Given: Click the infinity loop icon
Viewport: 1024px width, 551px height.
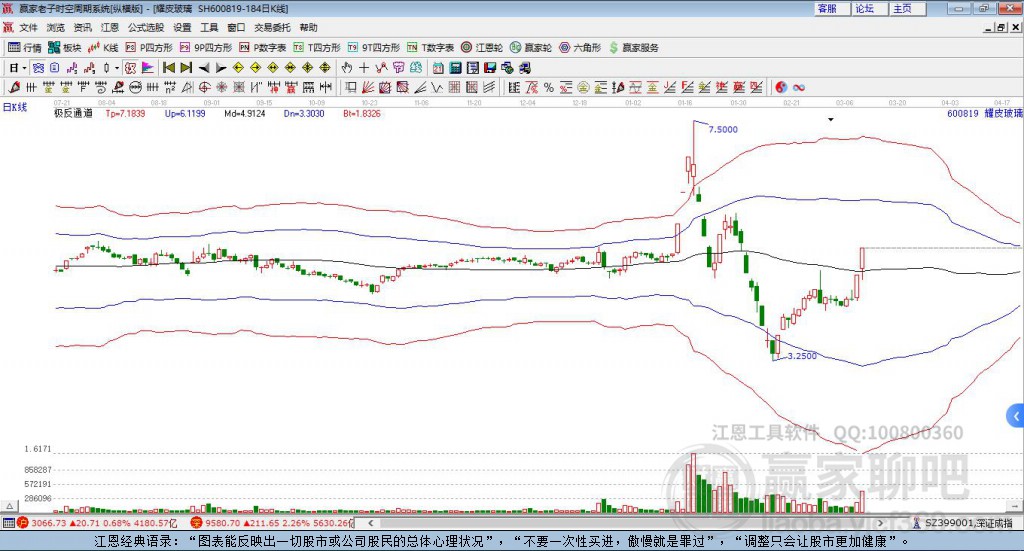Looking at the screenshot, I should point(799,87).
